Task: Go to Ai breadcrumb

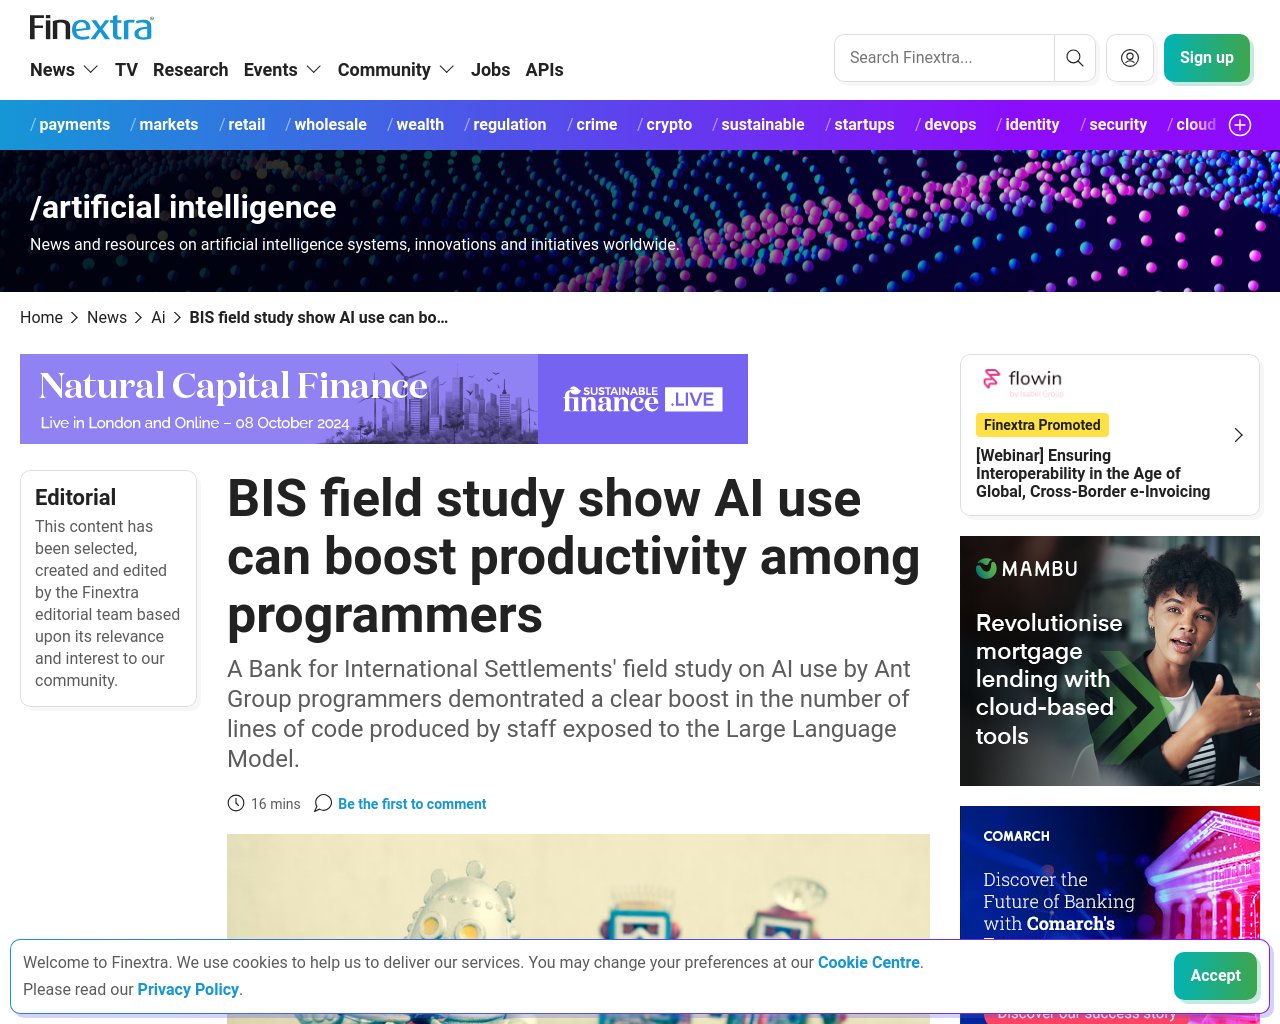Action: point(158,318)
